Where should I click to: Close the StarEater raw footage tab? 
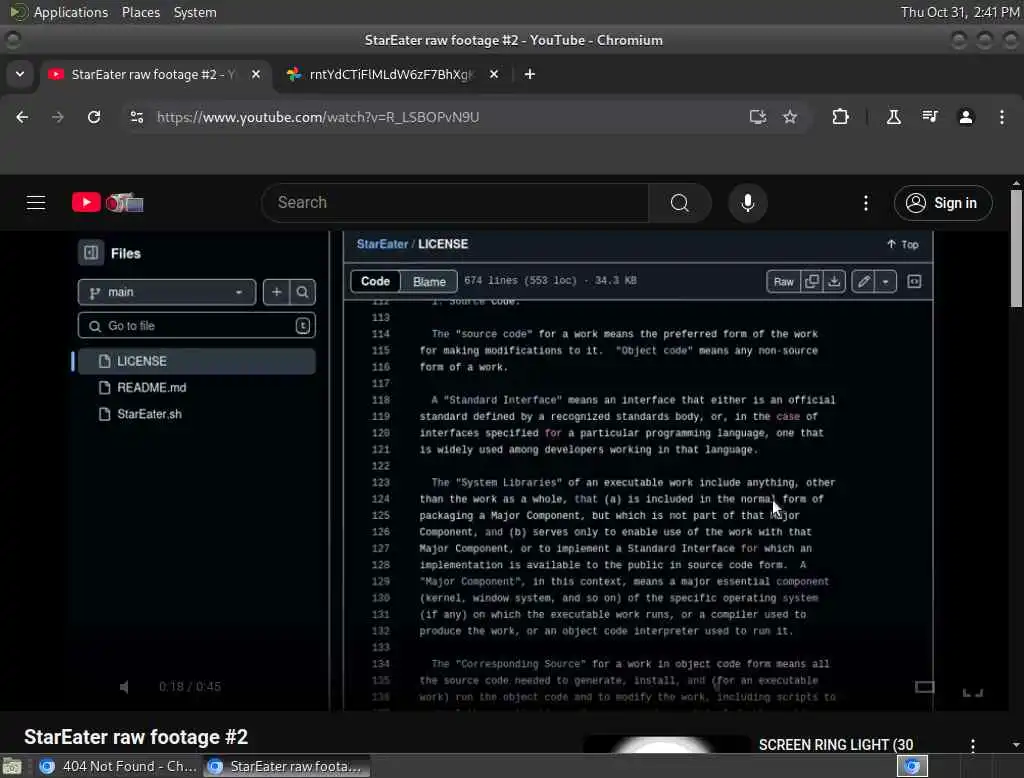(x=256, y=74)
